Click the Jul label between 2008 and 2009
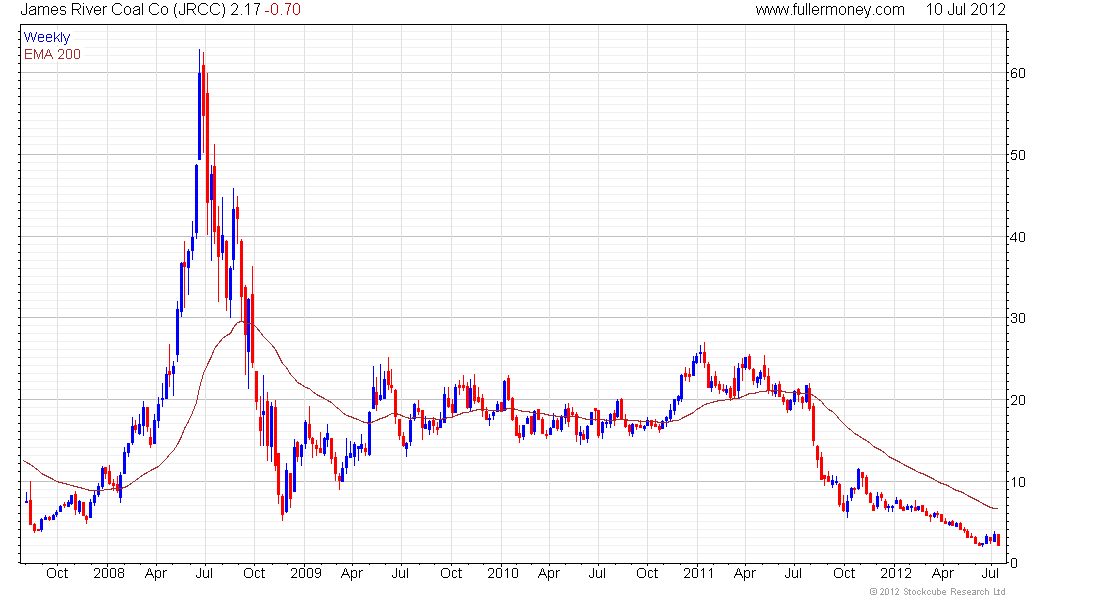The image size is (1100, 600). tap(204, 573)
